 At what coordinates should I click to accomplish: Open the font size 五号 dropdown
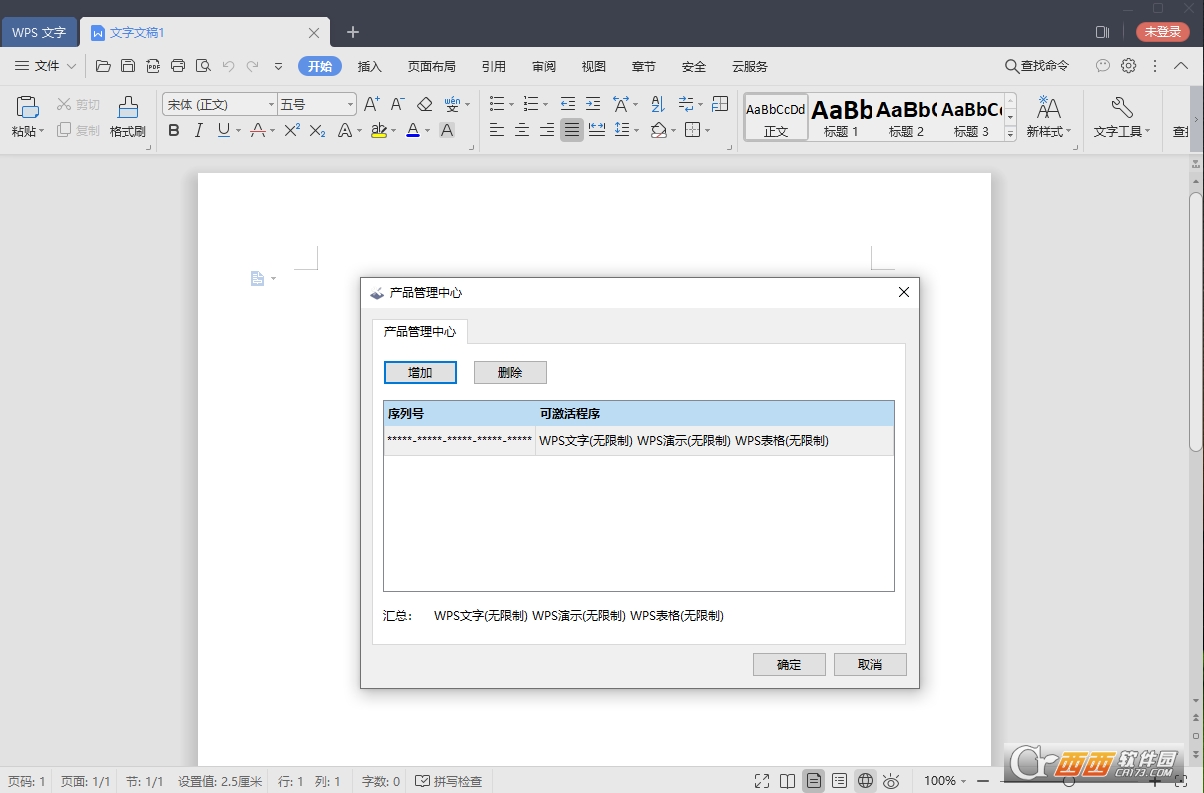[350, 104]
